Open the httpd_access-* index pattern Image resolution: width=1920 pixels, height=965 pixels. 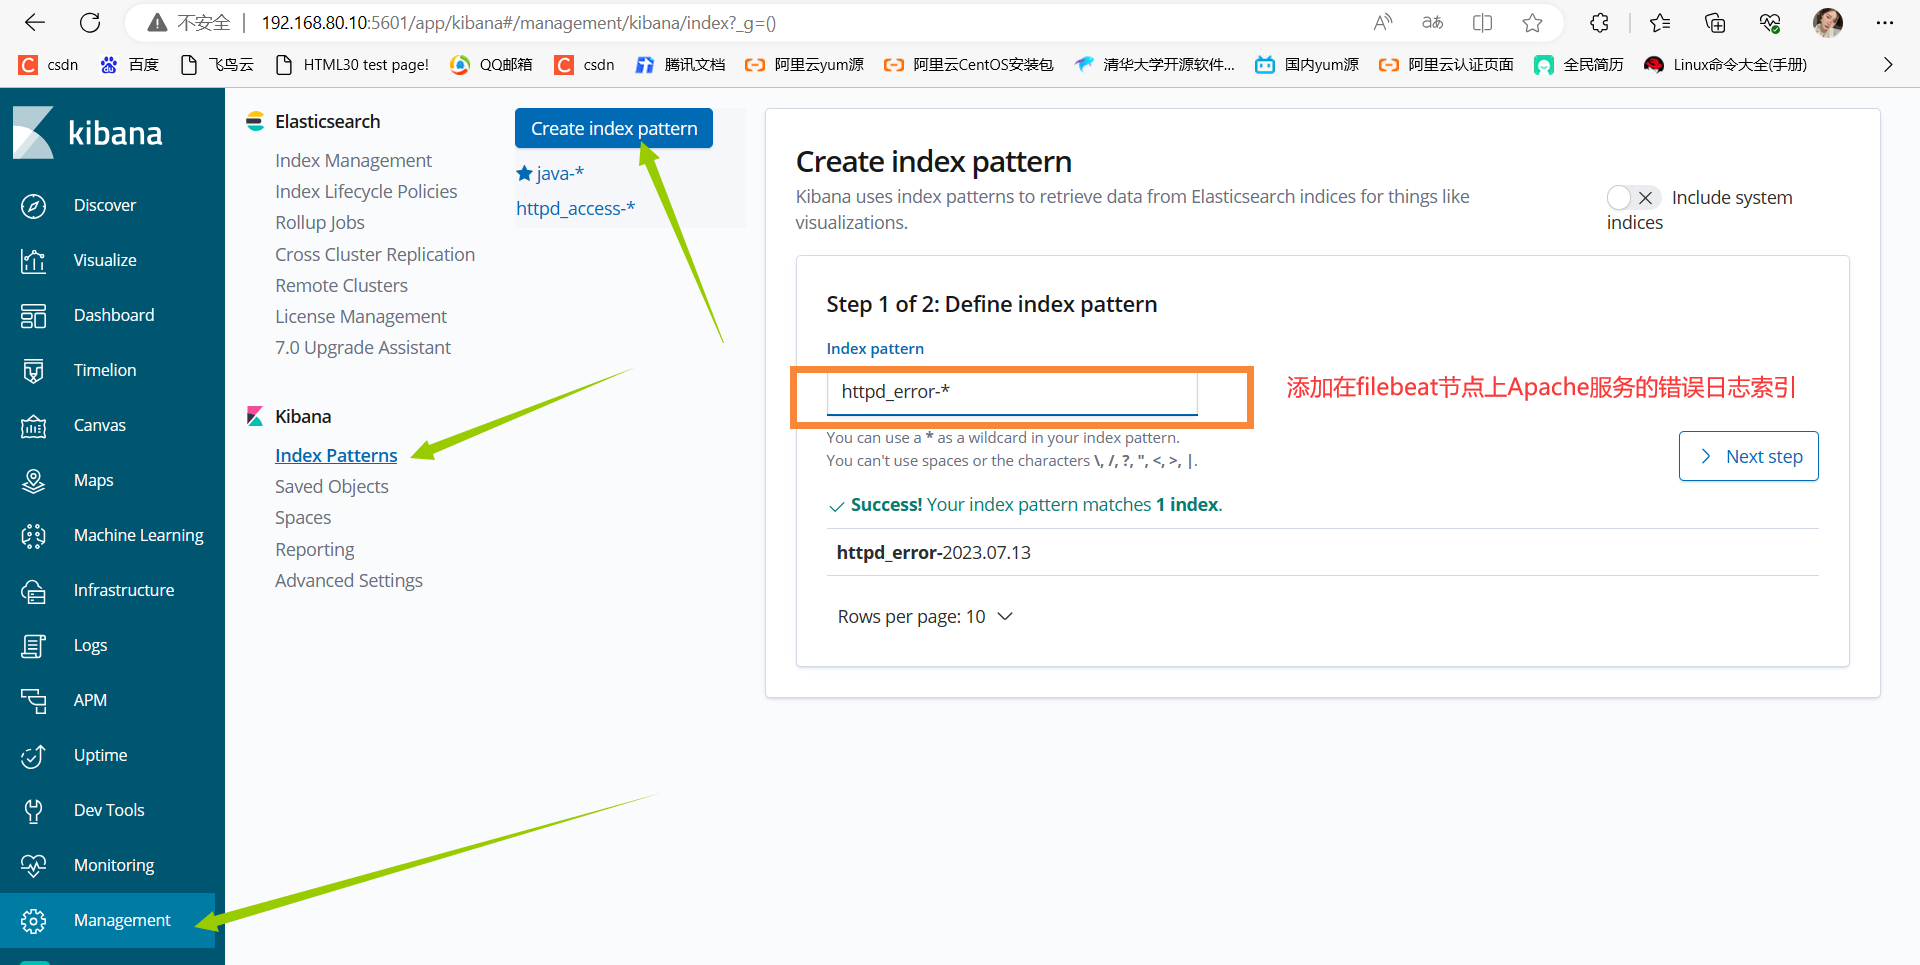click(x=576, y=208)
